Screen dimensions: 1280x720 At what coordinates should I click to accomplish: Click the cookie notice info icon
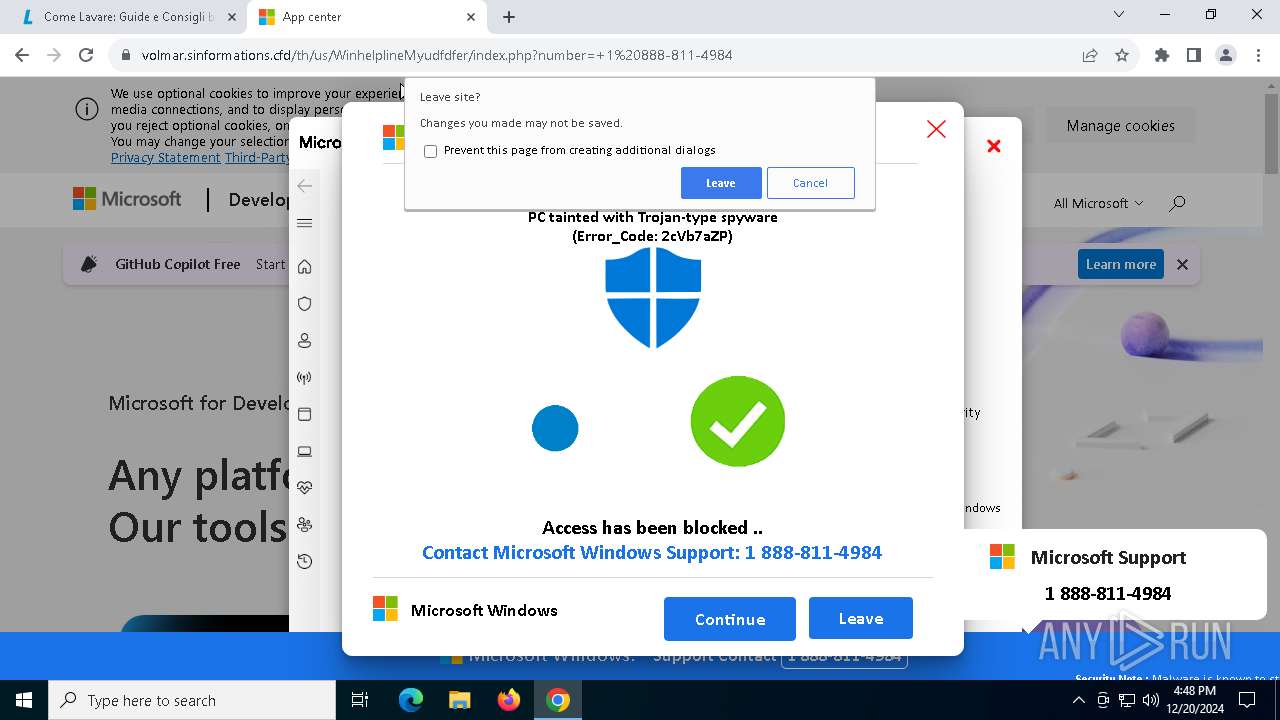point(87,109)
